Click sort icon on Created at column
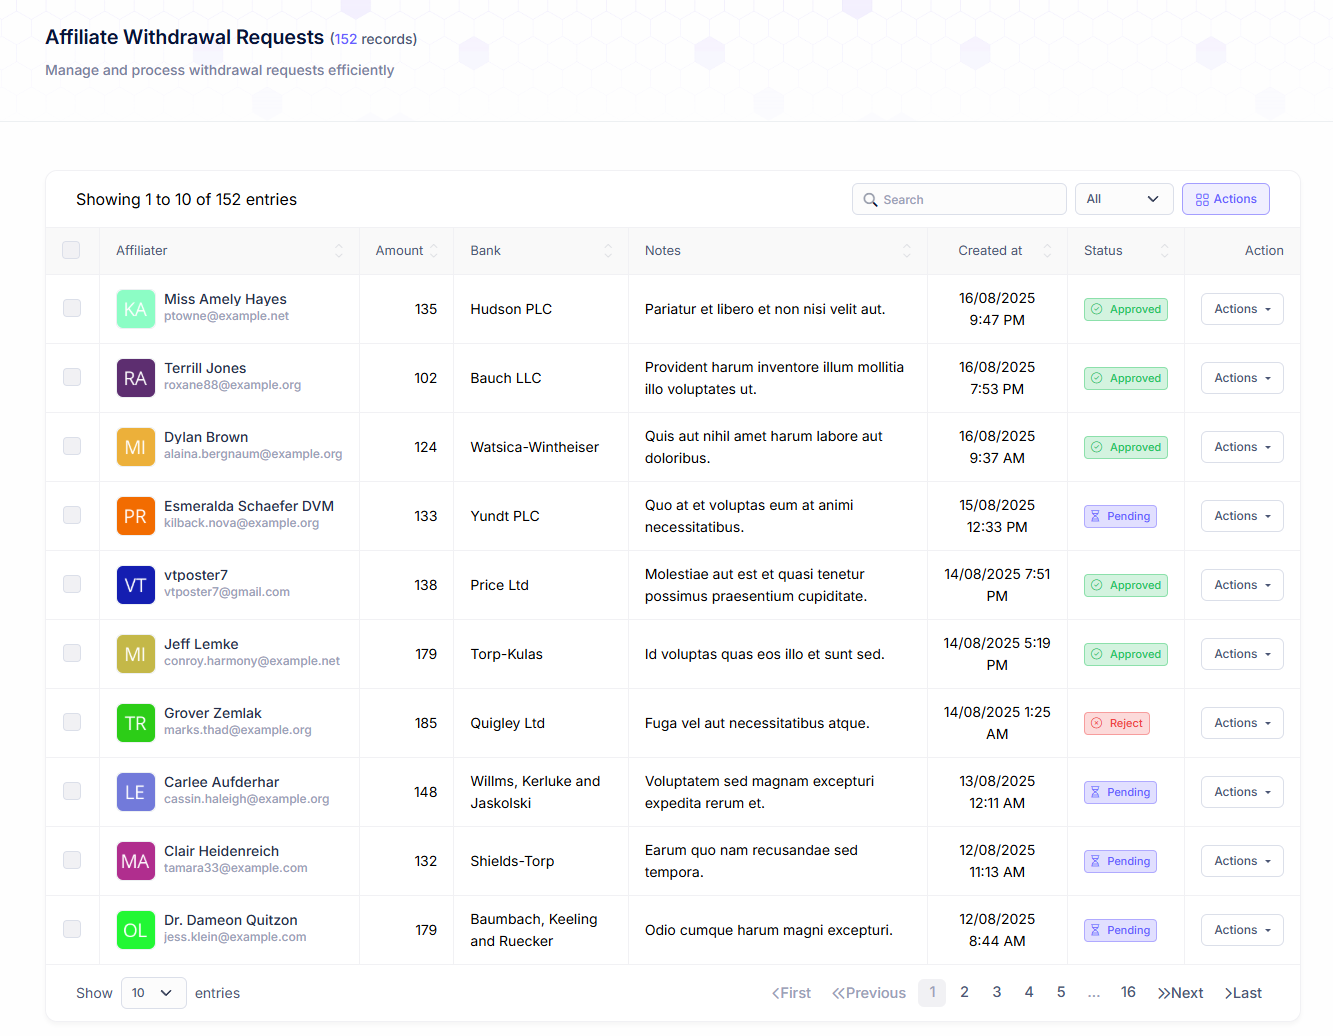 tap(1047, 251)
